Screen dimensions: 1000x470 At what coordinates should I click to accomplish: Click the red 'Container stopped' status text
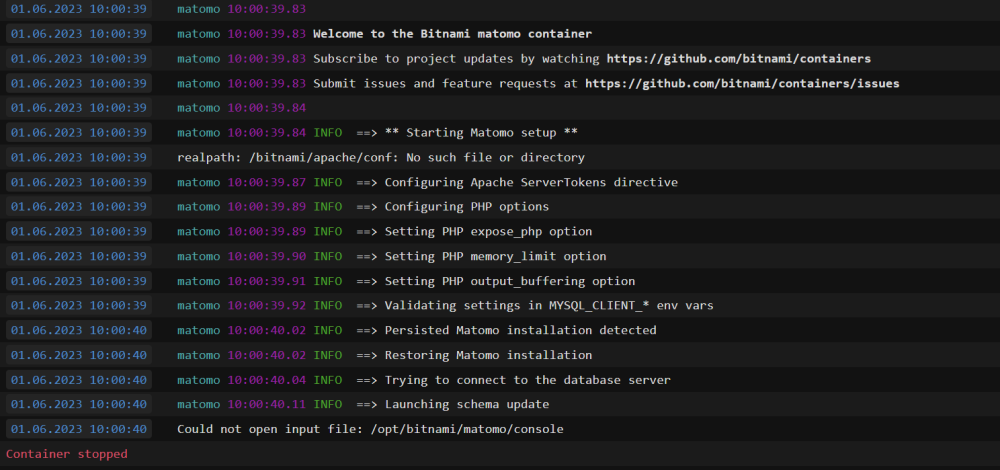[x=67, y=454]
